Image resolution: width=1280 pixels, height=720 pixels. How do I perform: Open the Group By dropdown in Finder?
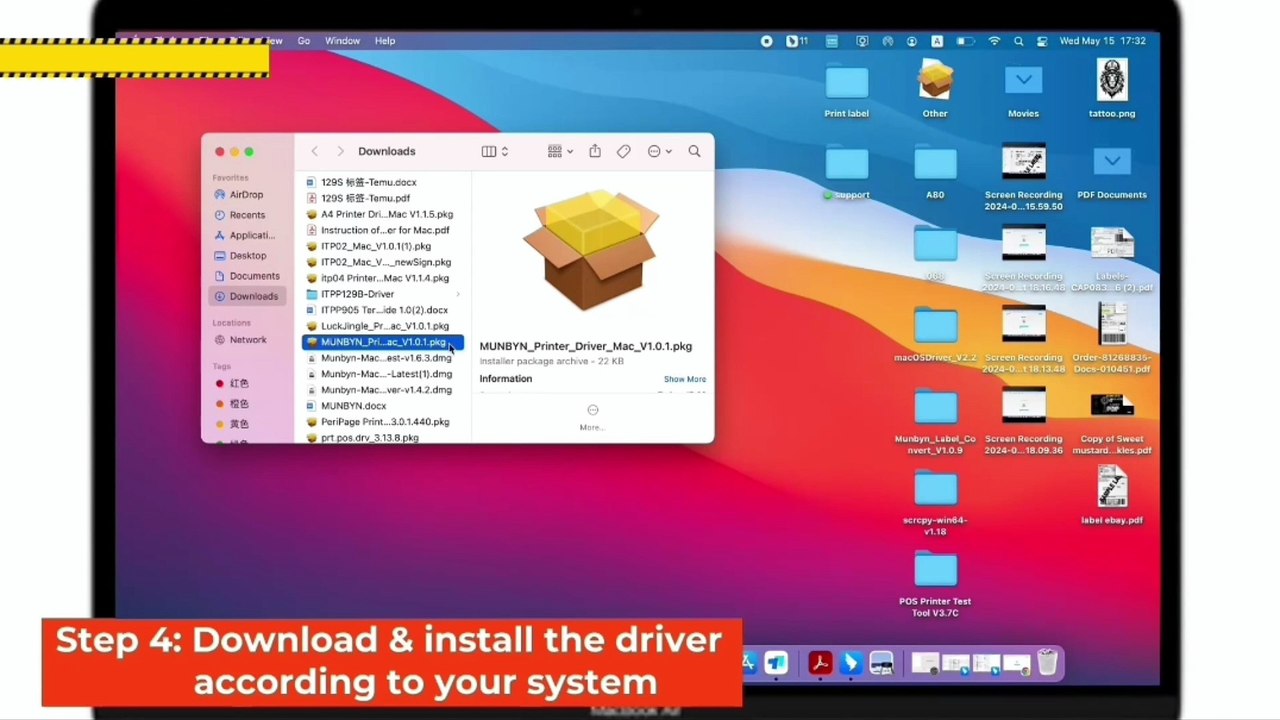[560, 151]
